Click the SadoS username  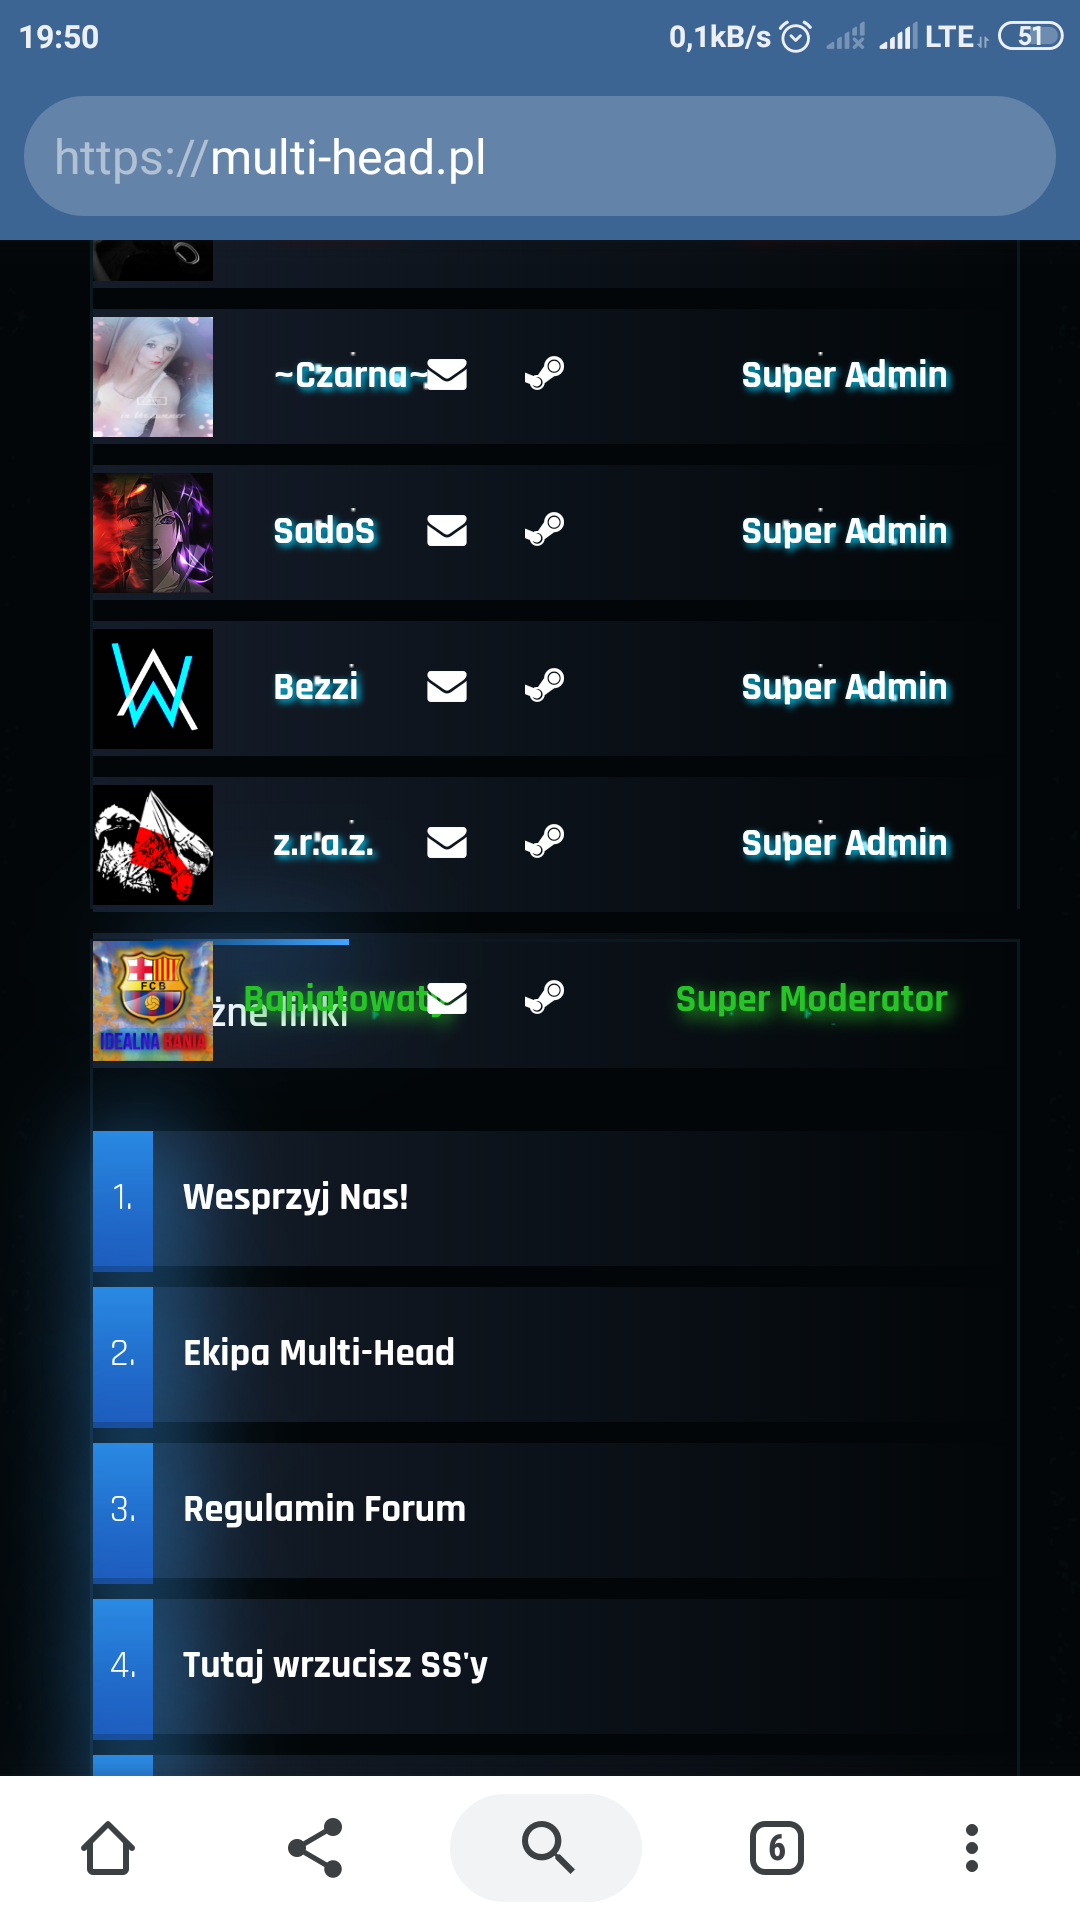pyautogui.click(x=324, y=531)
